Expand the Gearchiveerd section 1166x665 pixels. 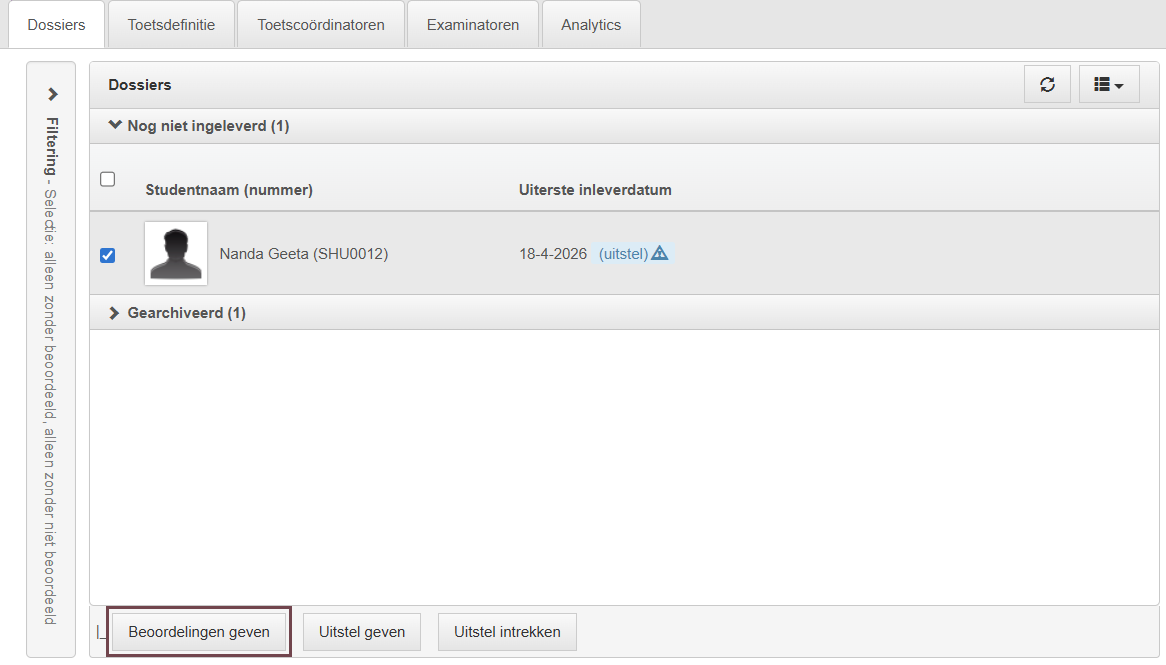coord(114,313)
